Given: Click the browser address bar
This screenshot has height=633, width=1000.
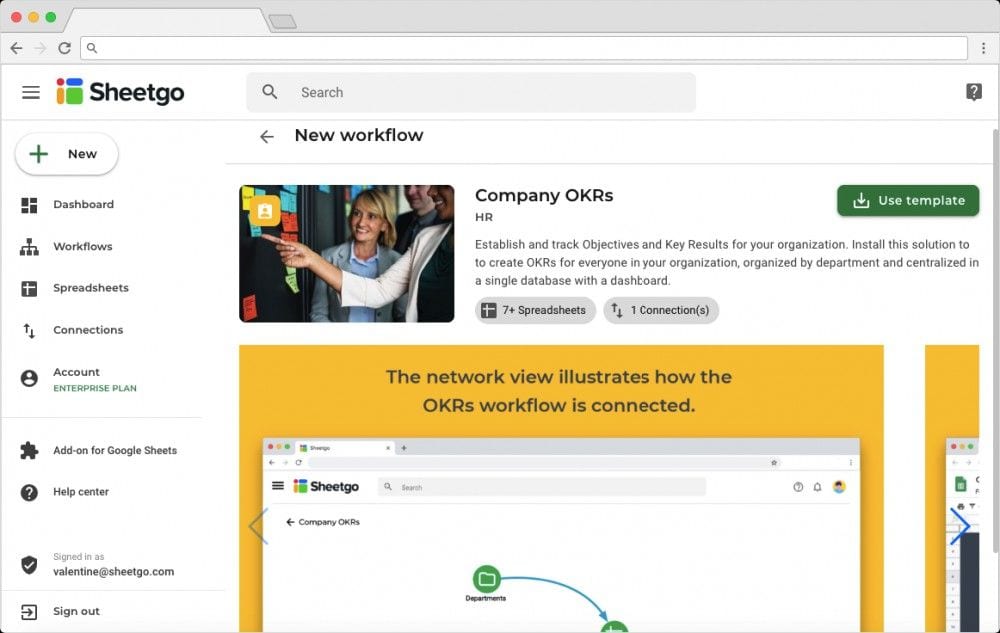Looking at the screenshot, I should pos(524,48).
